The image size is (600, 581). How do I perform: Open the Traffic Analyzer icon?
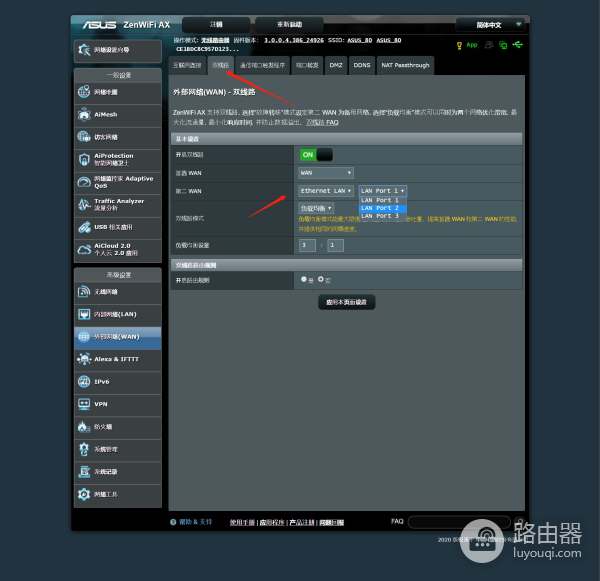[x=84, y=204]
